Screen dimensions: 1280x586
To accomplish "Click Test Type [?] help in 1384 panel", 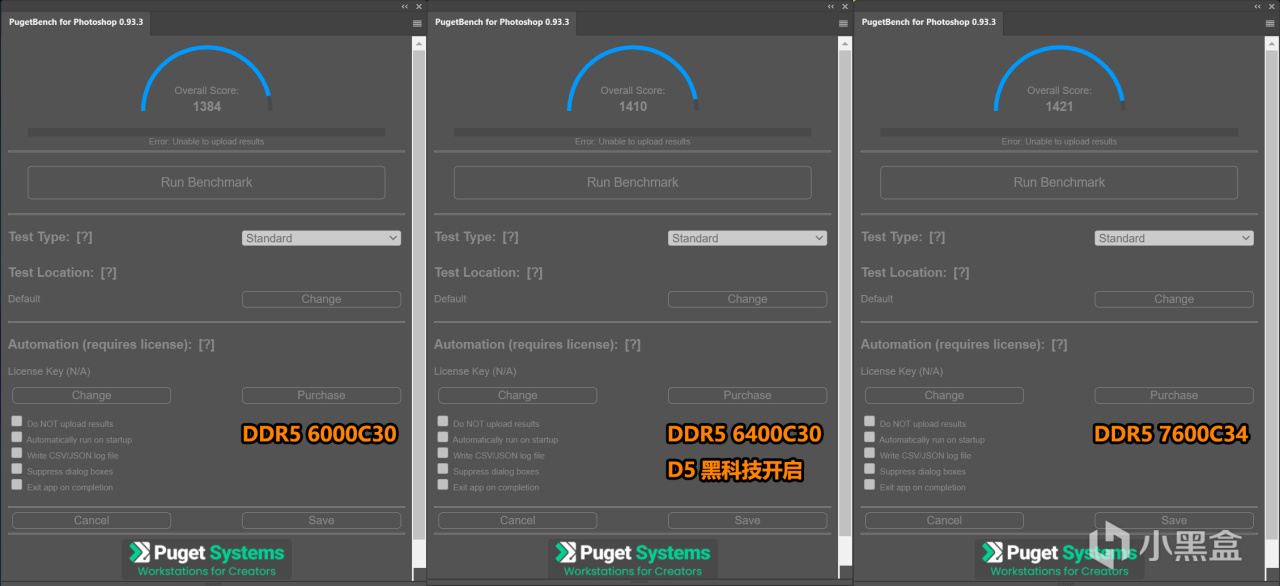I will pyautogui.click(x=85, y=237).
